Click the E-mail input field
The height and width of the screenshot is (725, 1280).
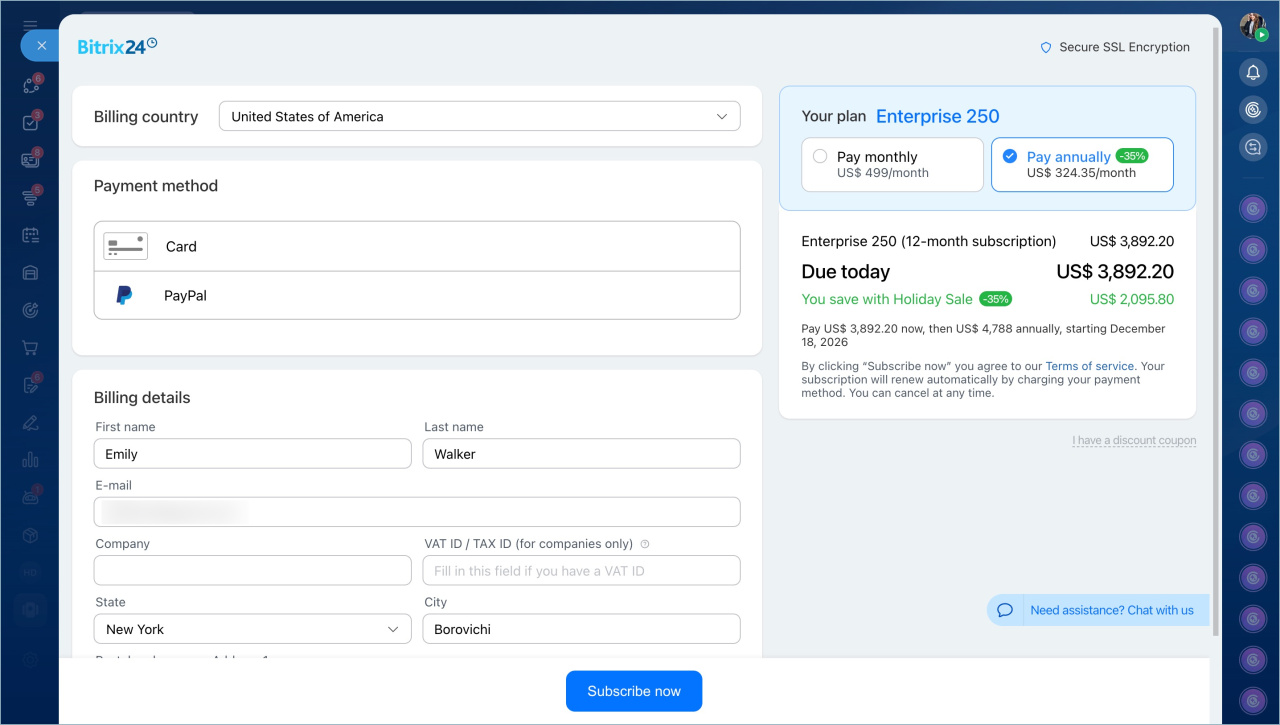[x=417, y=512]
